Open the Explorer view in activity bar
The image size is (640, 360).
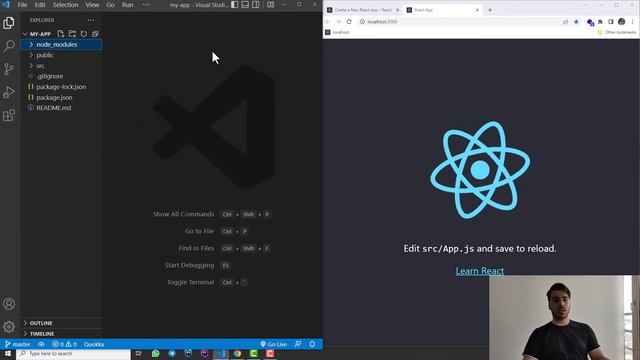pyautogui.click(x=9, y=23)
